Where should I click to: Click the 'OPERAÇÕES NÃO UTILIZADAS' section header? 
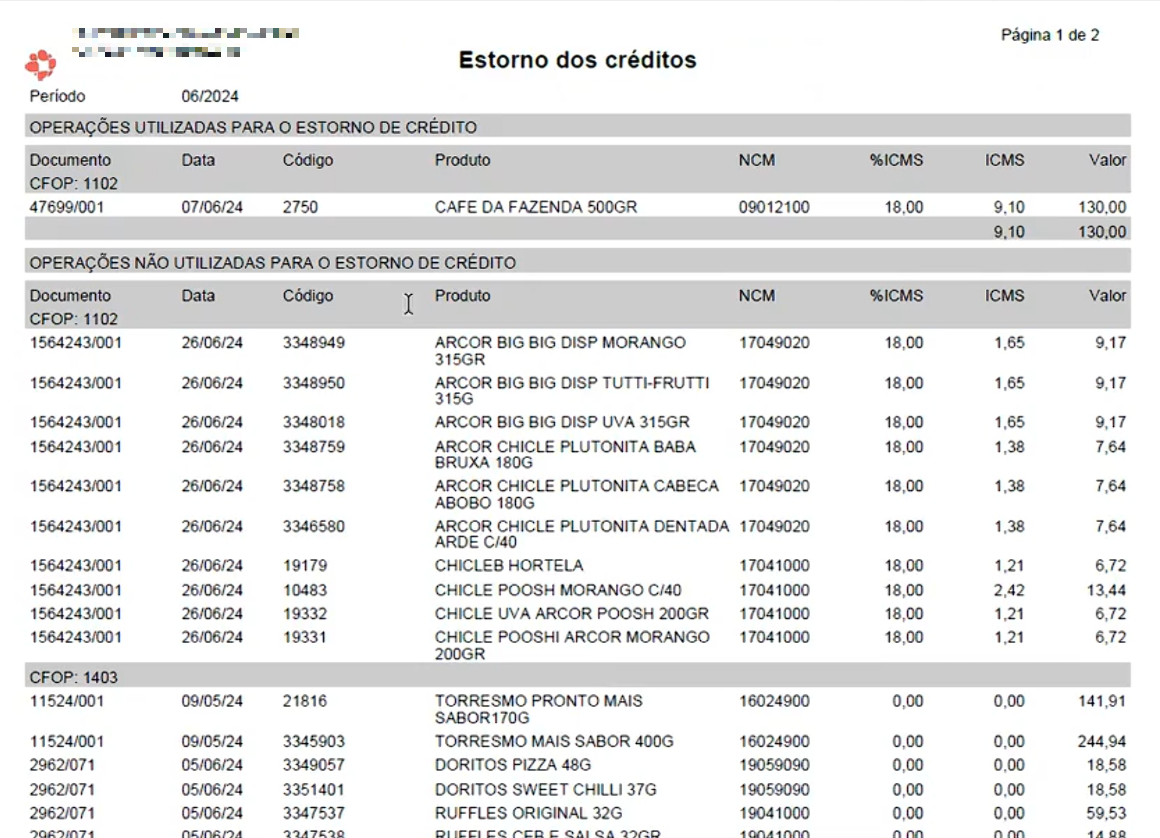click(272, 263)
